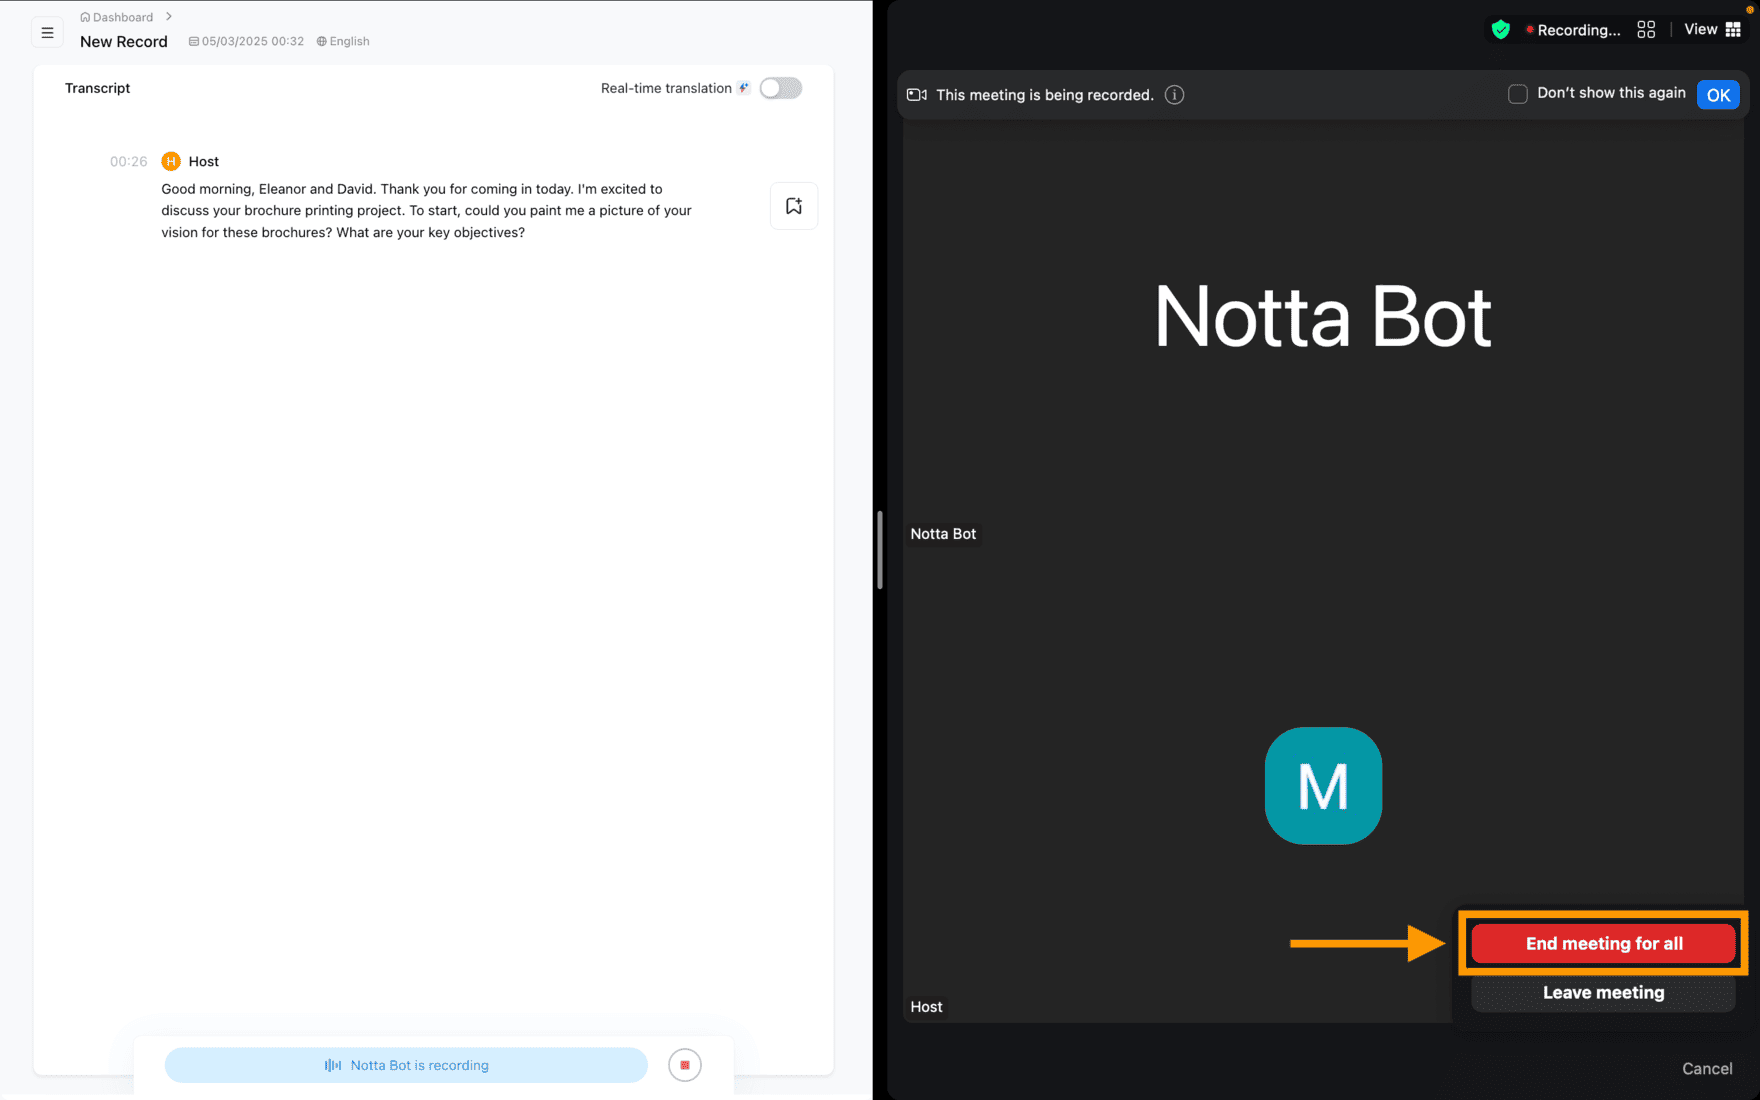
Task: Choose Leave meeting option
Action: pyautogui.click(x=1603, y=993)
